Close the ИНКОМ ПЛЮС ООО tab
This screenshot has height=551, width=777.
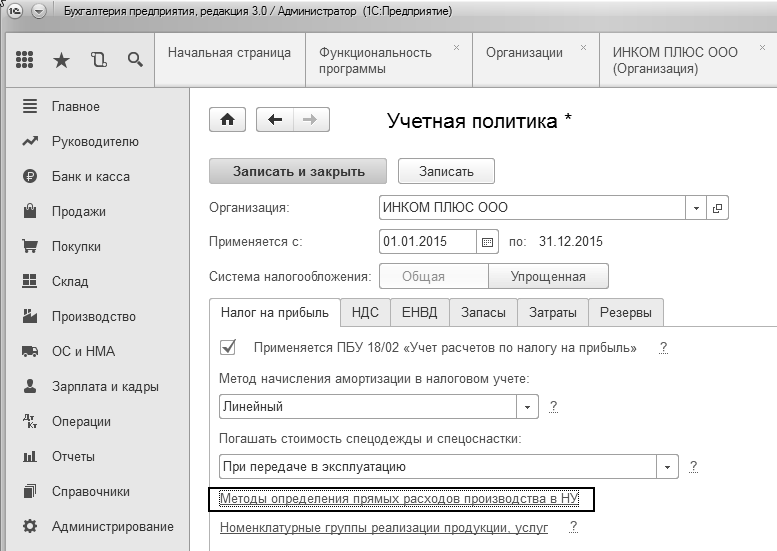[x=762, y=48]
